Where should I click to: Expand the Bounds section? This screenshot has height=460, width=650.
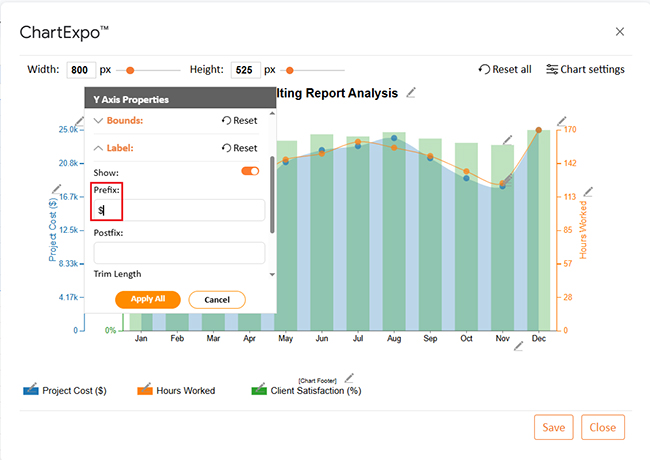(98, 120)
